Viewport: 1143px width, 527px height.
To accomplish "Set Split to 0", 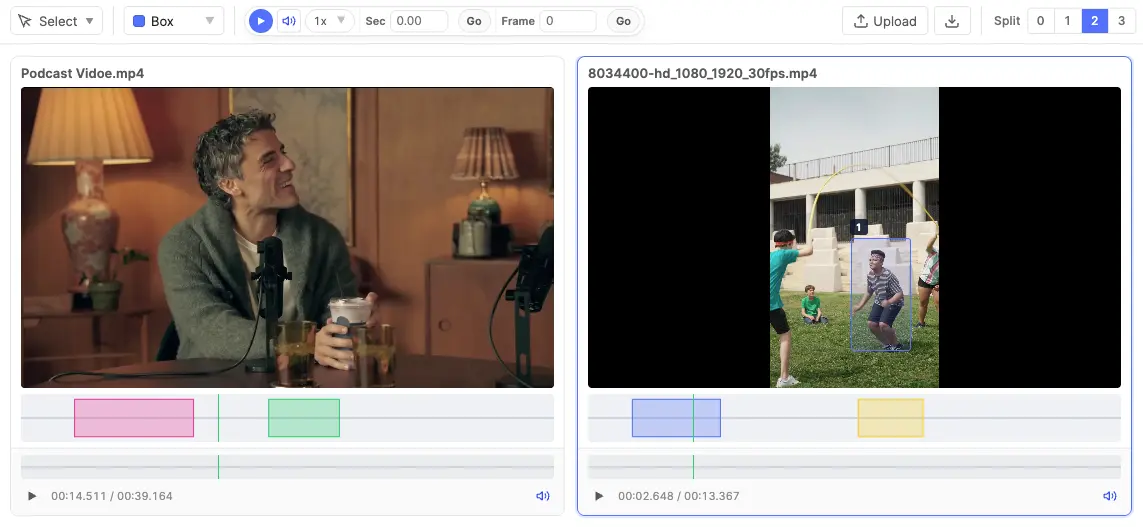I will (x=1040, y=21).
